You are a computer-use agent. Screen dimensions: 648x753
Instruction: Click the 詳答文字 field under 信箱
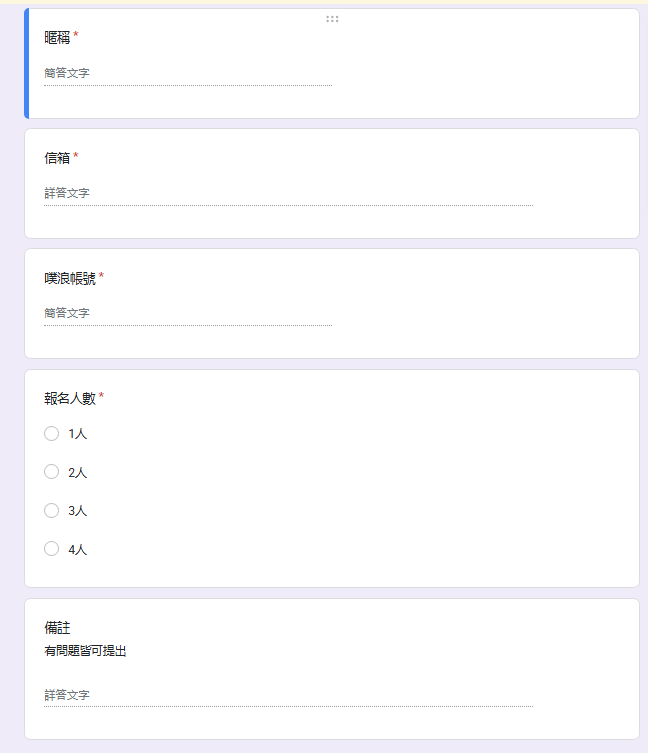[288, 194]
